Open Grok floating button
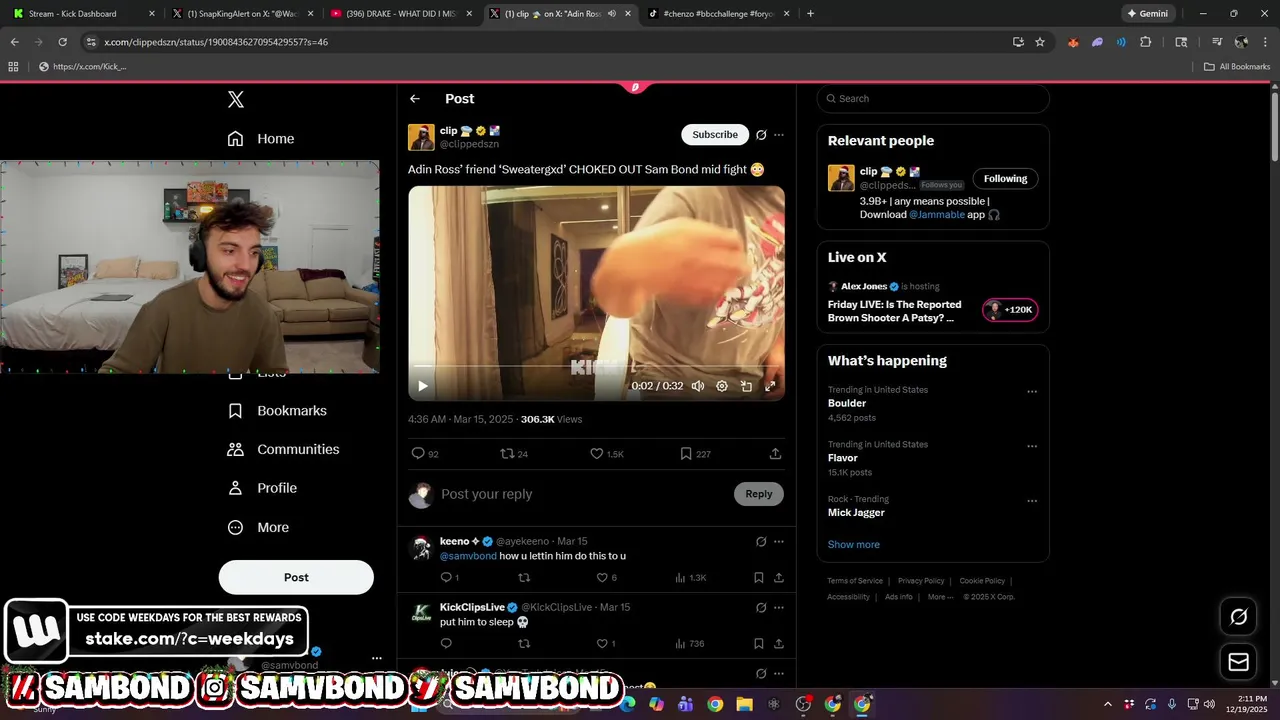The width and height of the screenshot is (1280, 720). [x=1239, y=617]
